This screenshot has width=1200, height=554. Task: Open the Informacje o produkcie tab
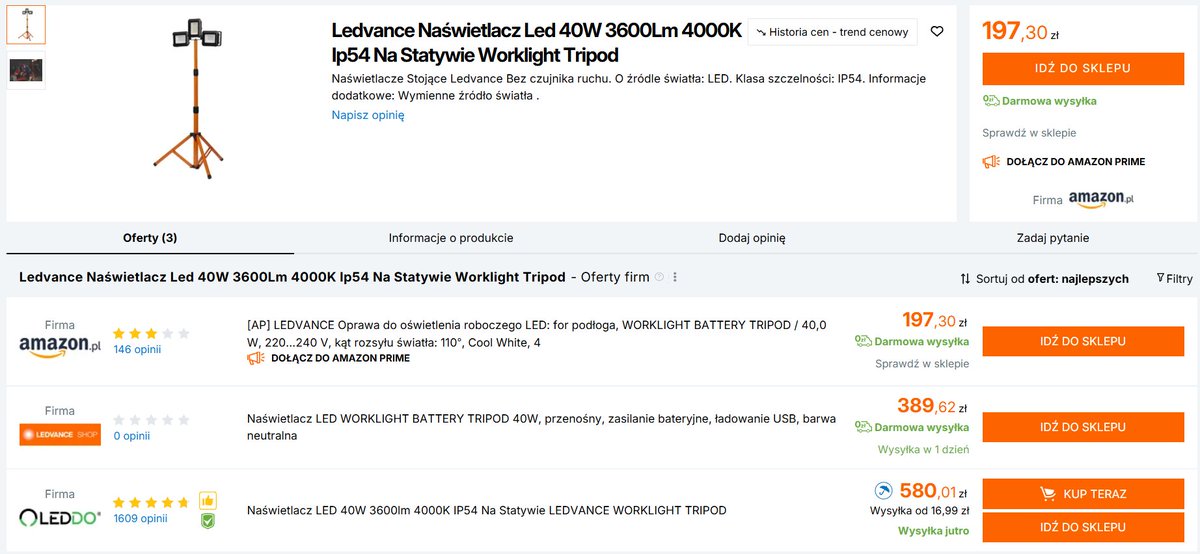point(451,238)
